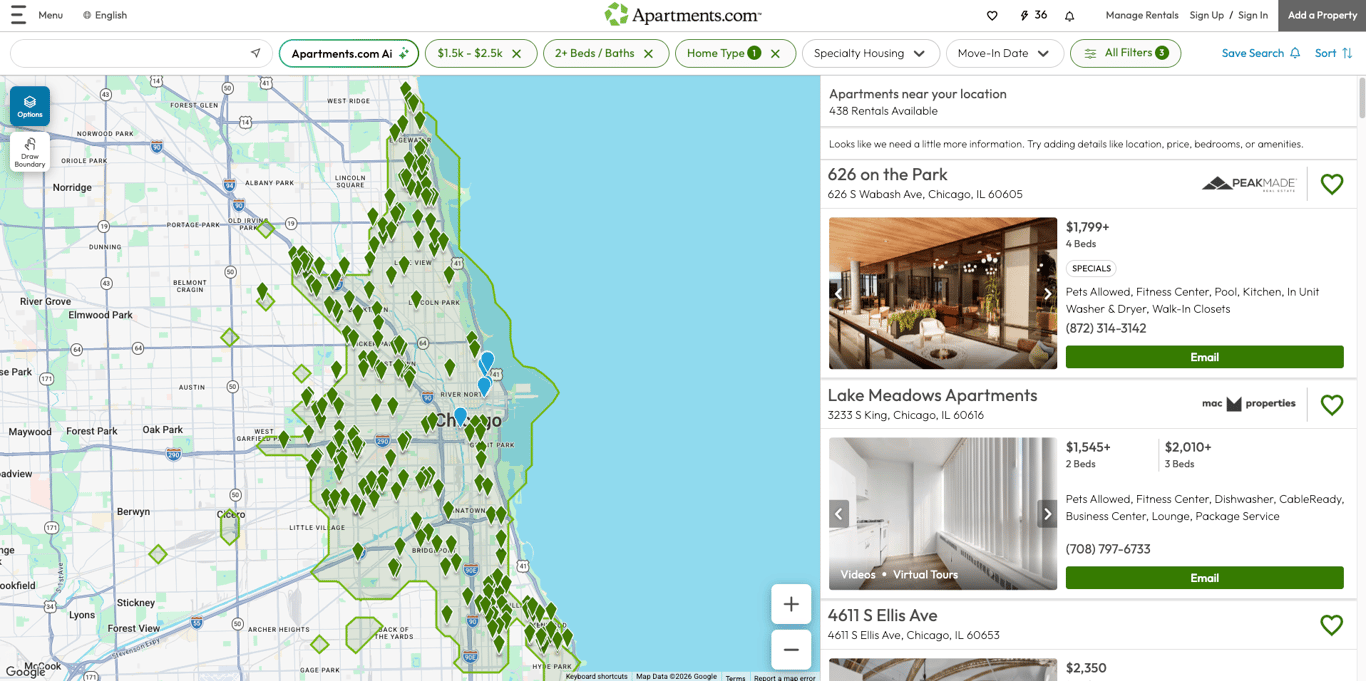1366x681 pixels.
Task: Click Report a map error link
Action: tap(784, 677)
